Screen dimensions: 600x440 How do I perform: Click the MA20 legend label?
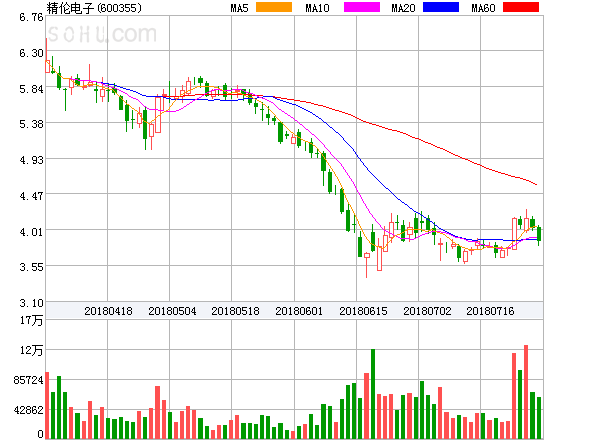pyautogui.click(x=403, y=8)
